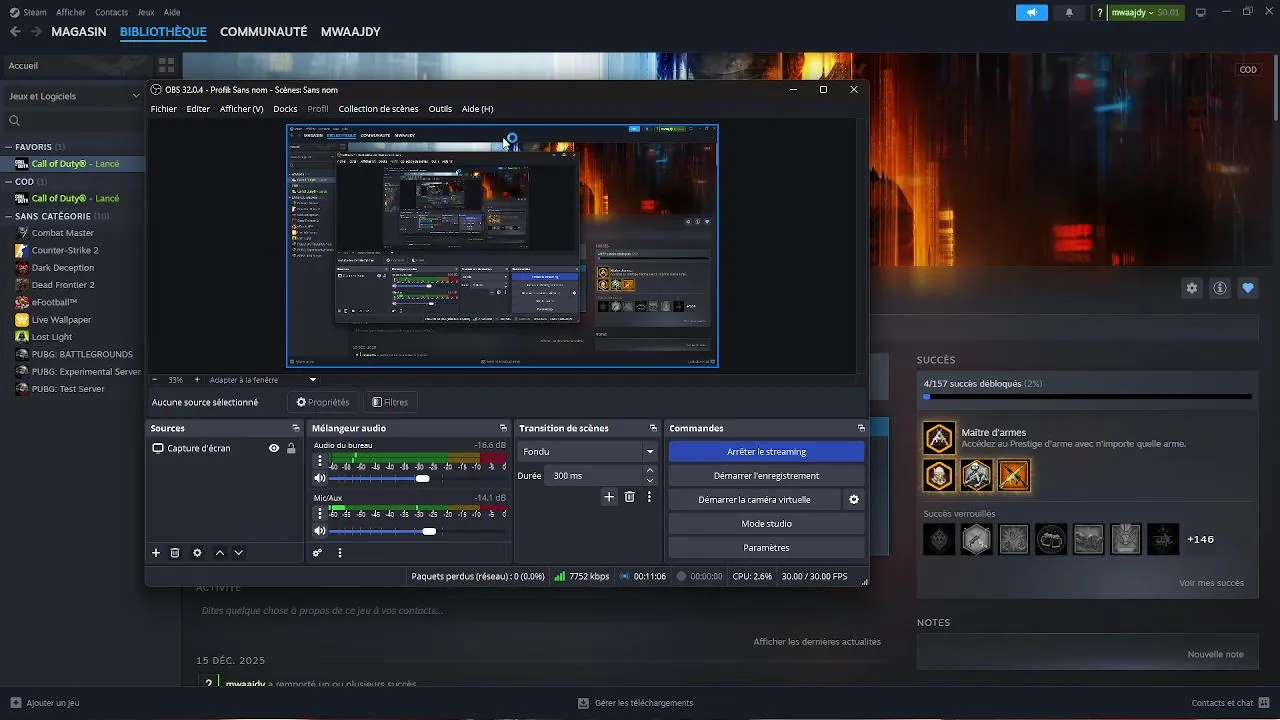Open audio mixer menu three-dots at panel bottom

click(x=340, y=553)
